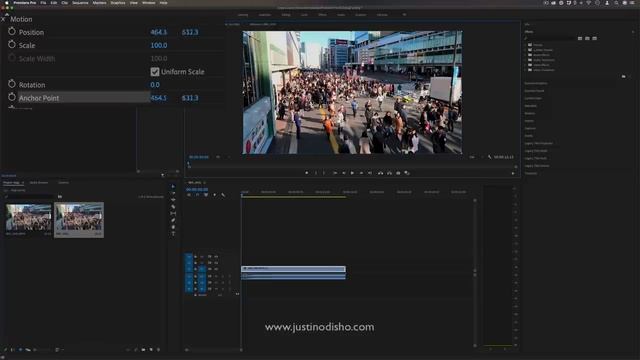This screenshot has width=640, height=360.
Task: Click the Scale value 100.0
Action: click(159, 45)
